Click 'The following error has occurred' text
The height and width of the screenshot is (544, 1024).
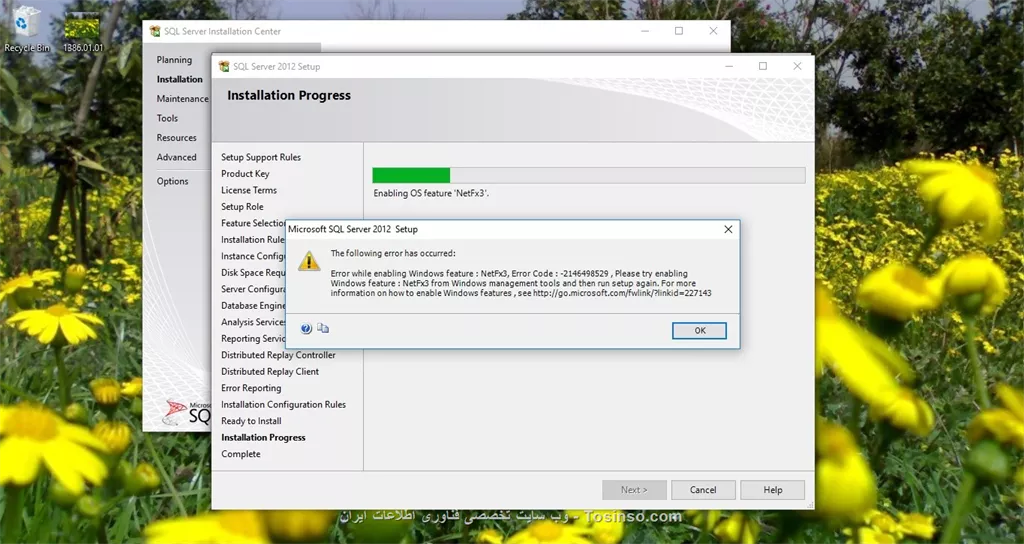[x=392, y=253]
